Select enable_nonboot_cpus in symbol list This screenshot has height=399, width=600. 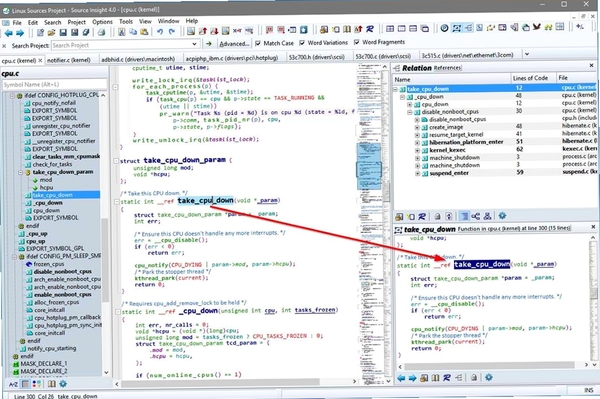62,295
